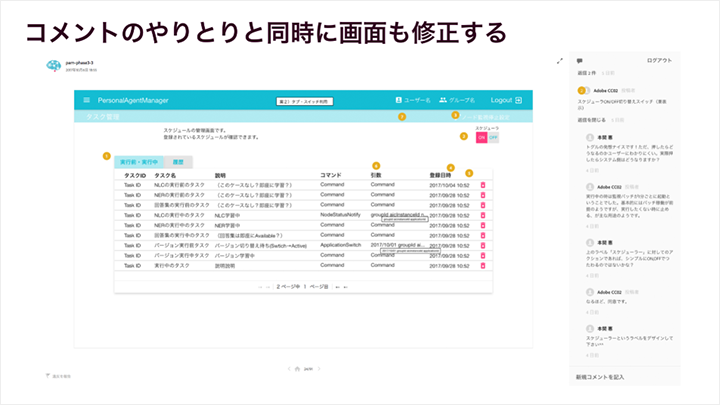Turn the scheduler switch OFF

493,137
